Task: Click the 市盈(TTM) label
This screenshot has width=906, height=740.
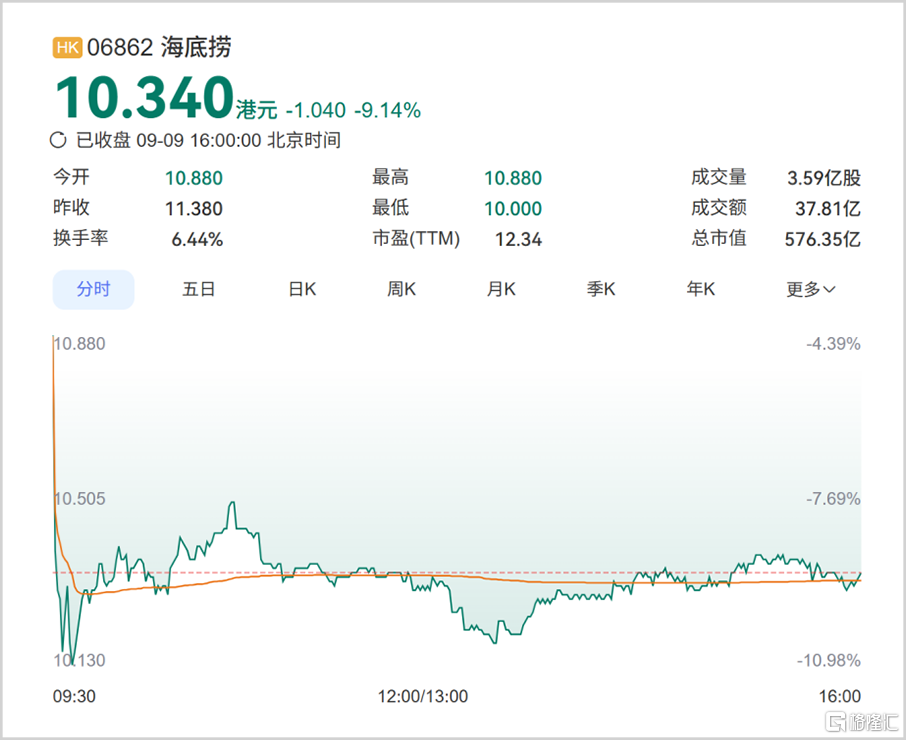Action: click(416, 238)
